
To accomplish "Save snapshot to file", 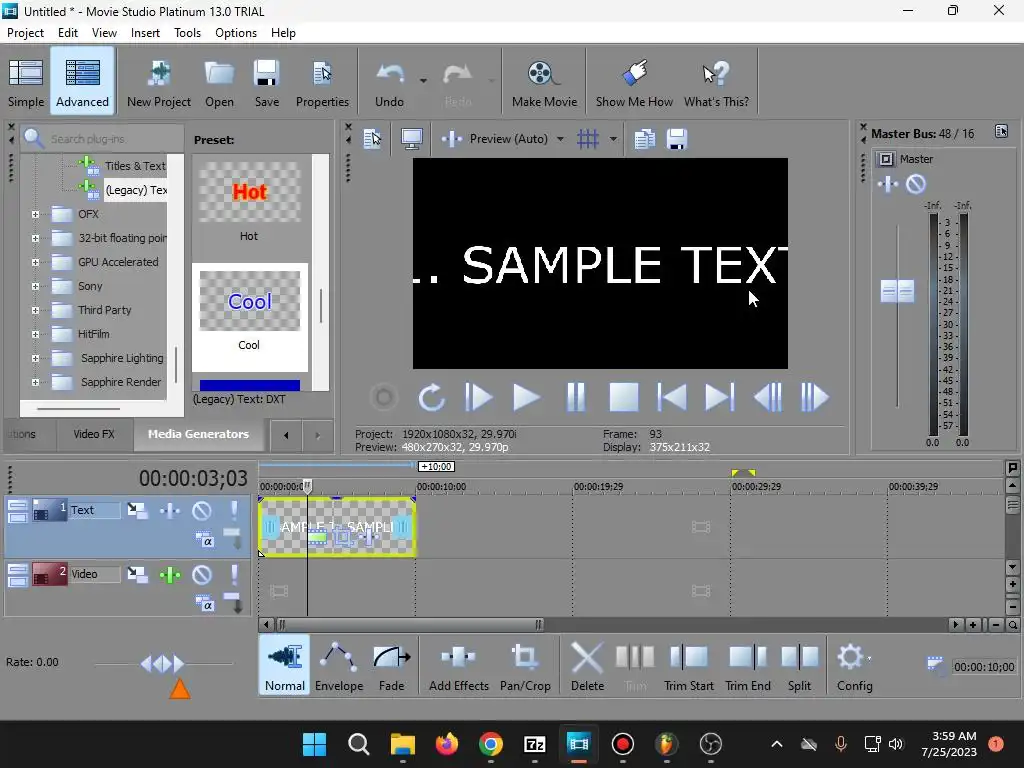I will pos(677,139).
